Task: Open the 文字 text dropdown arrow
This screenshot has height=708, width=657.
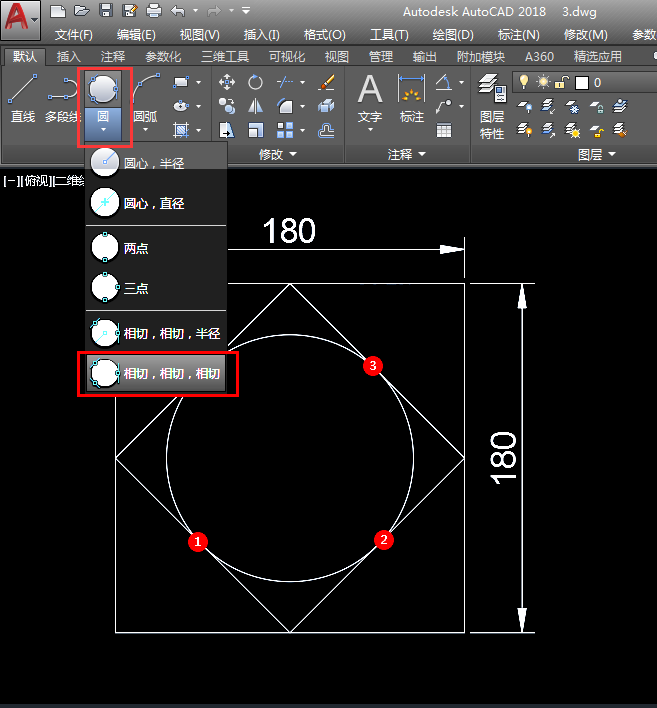Action: 370,130
